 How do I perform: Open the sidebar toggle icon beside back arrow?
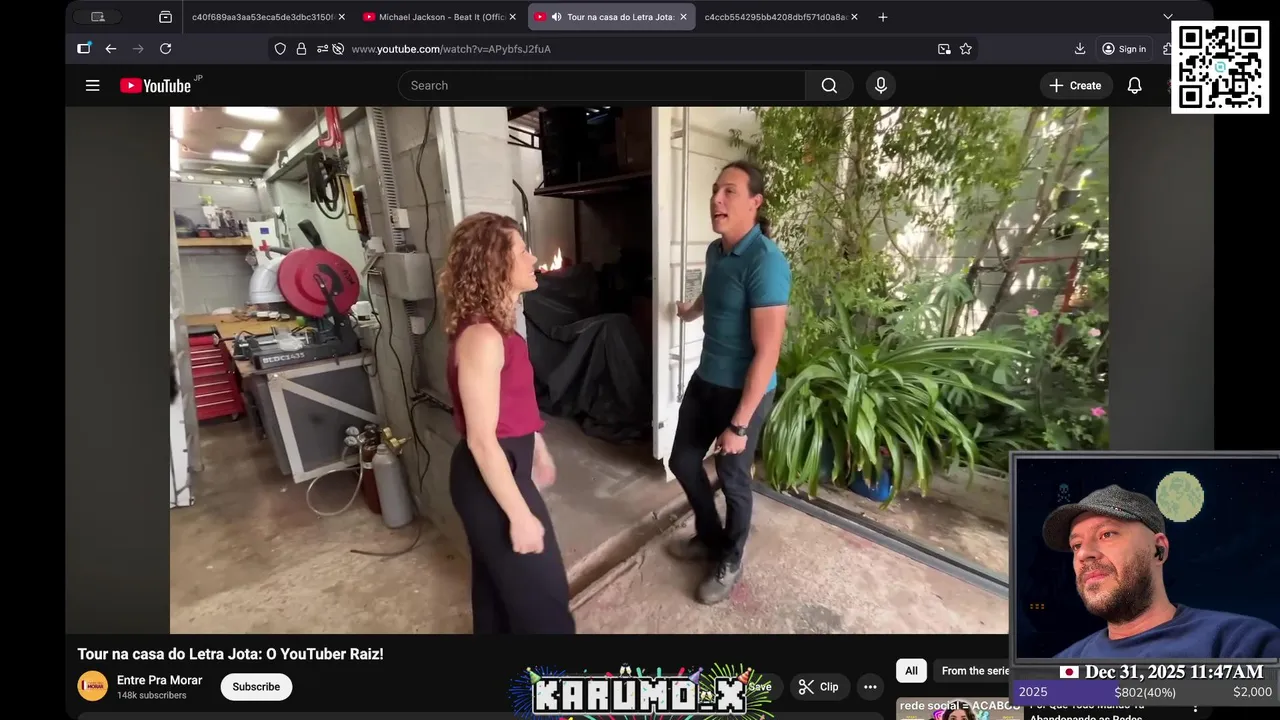[84, 49]
